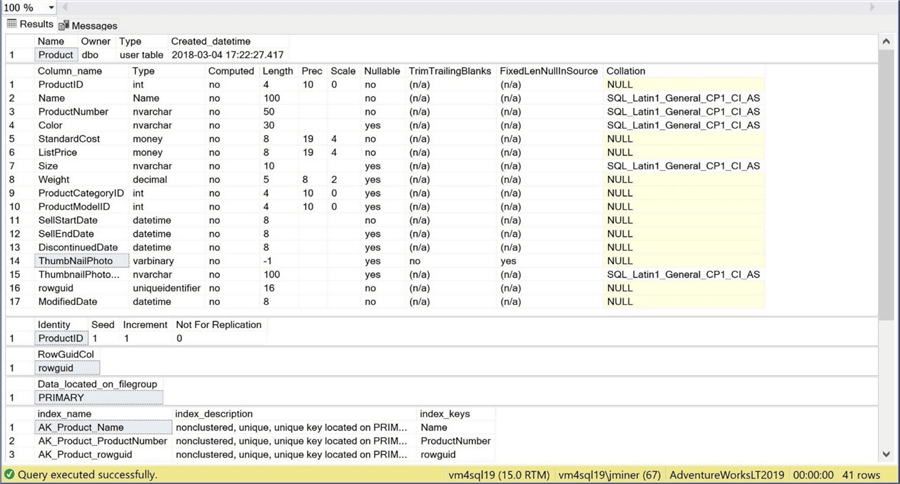Click the vertical scrollbar thumb

point(886,185)
